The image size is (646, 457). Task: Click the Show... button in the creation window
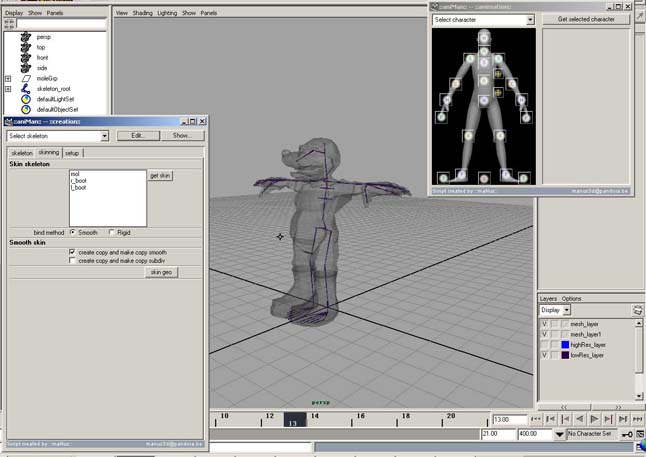coord(182,136)
